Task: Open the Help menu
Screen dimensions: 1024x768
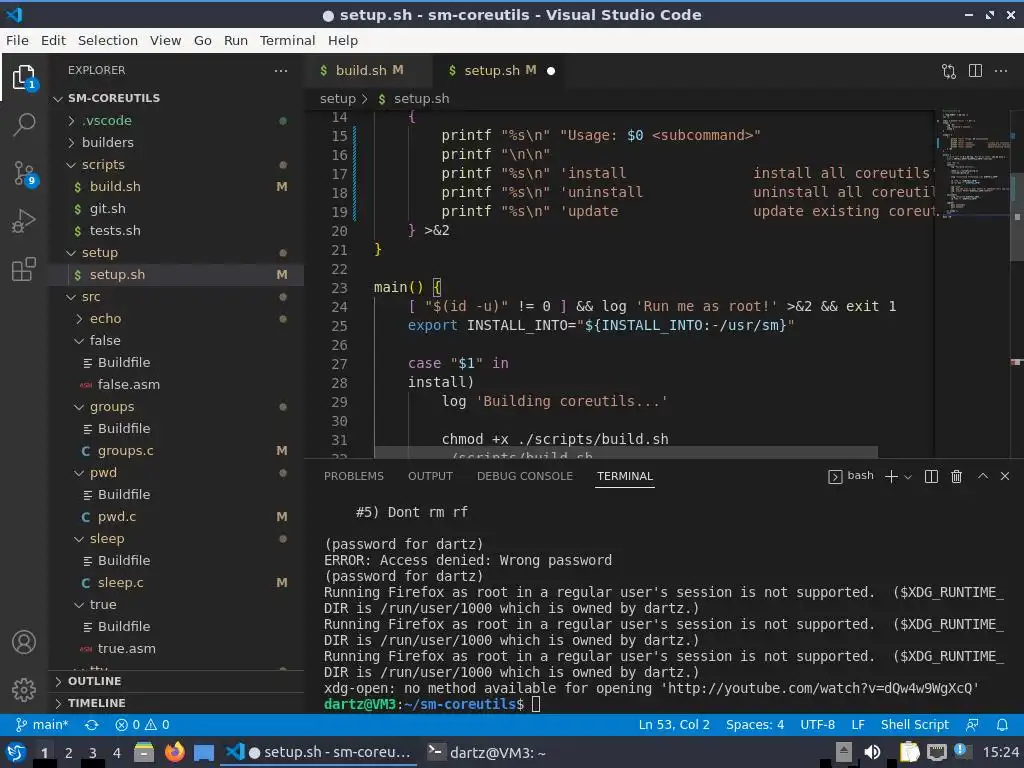Action: point(343,40)
